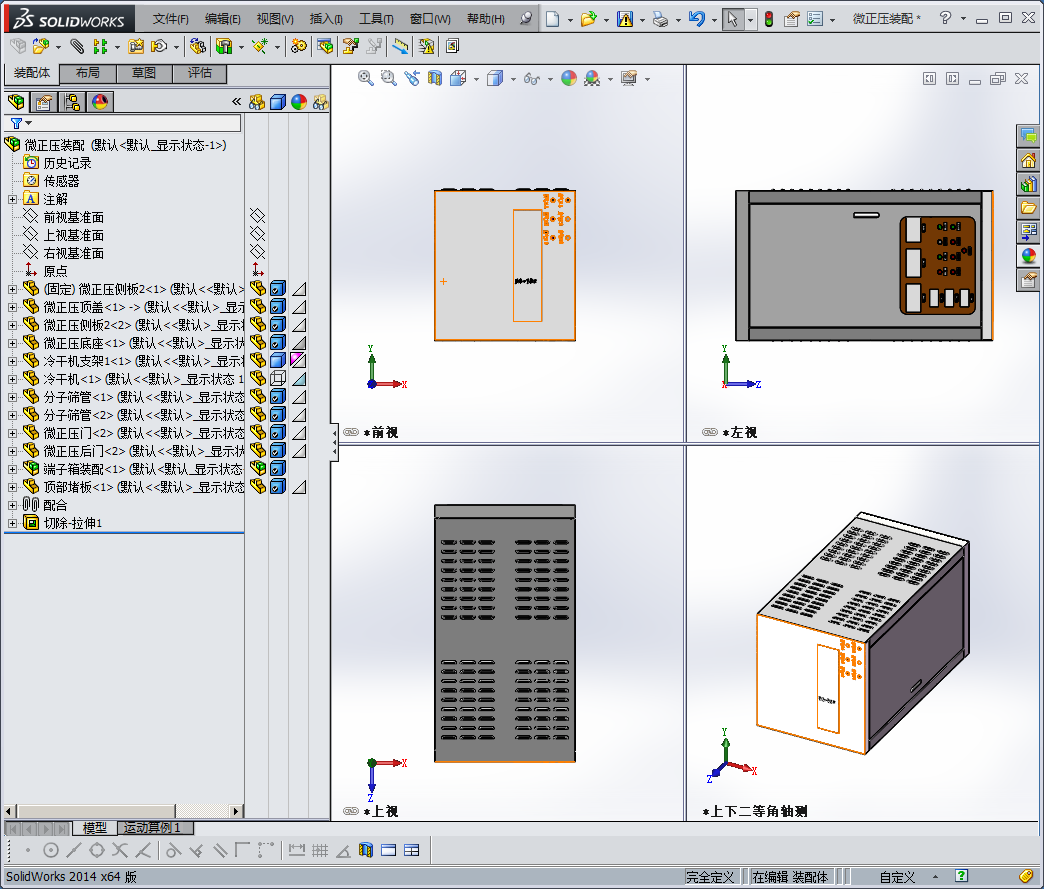Expand the 配合 mates folder
The image size is (1044, 889).
(12, 505)
